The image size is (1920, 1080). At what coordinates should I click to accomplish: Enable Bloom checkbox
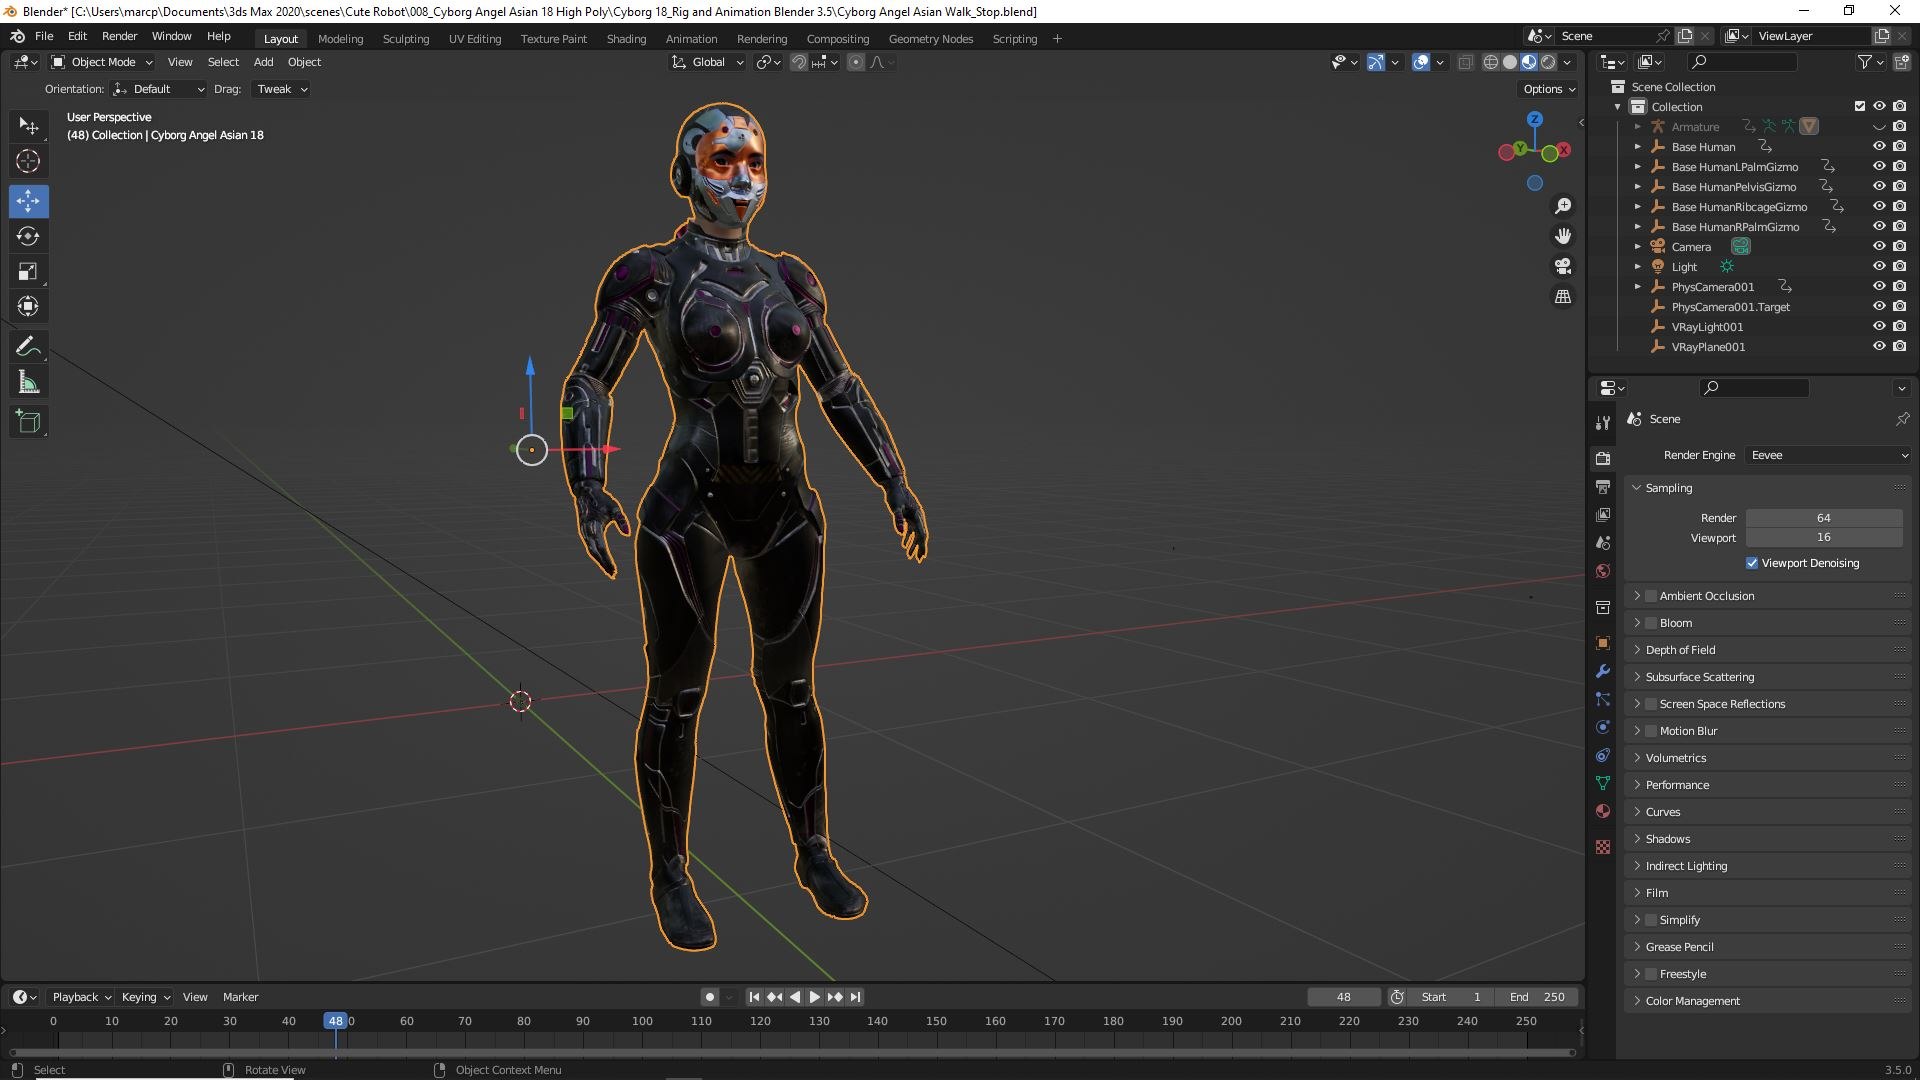(x=1651, y=623)
